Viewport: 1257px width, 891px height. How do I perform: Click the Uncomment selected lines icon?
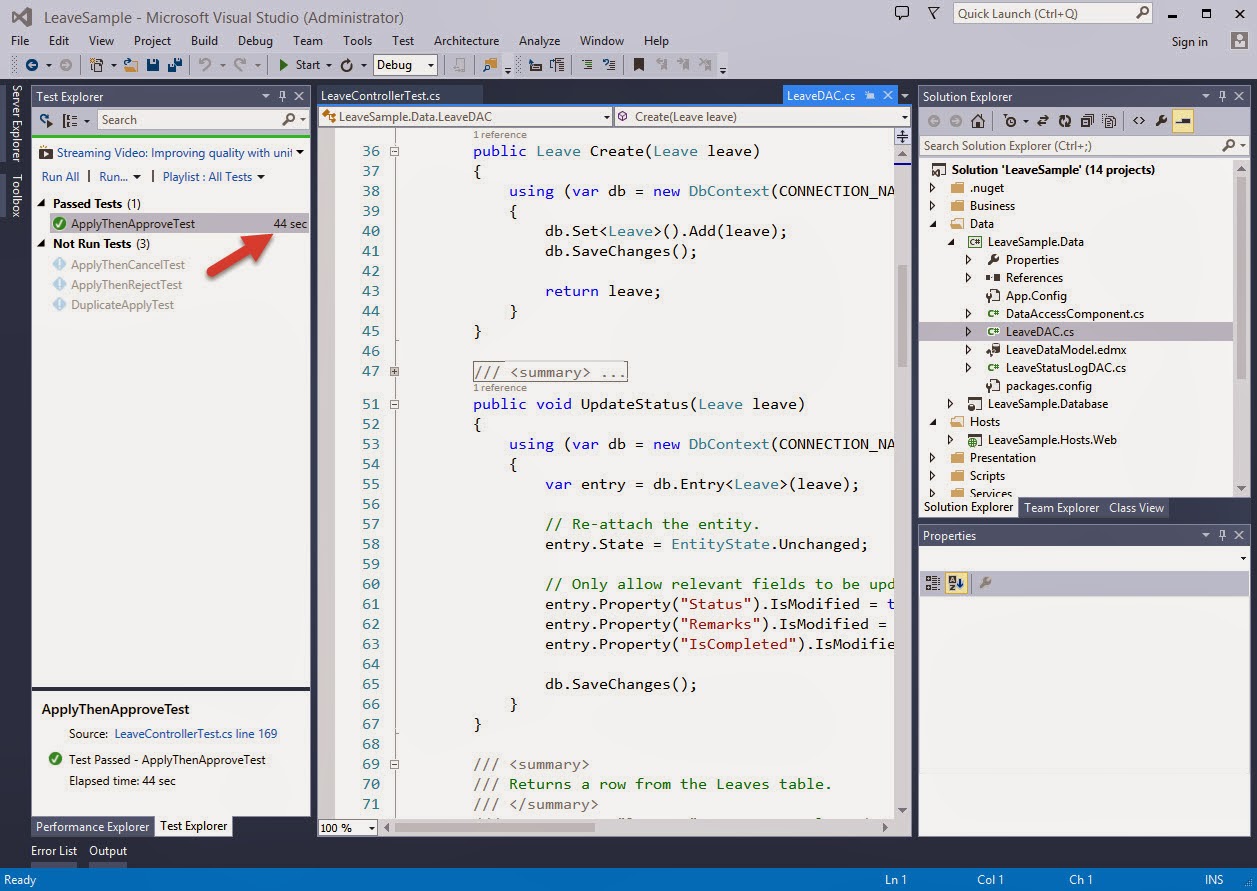tap(608, 65)
